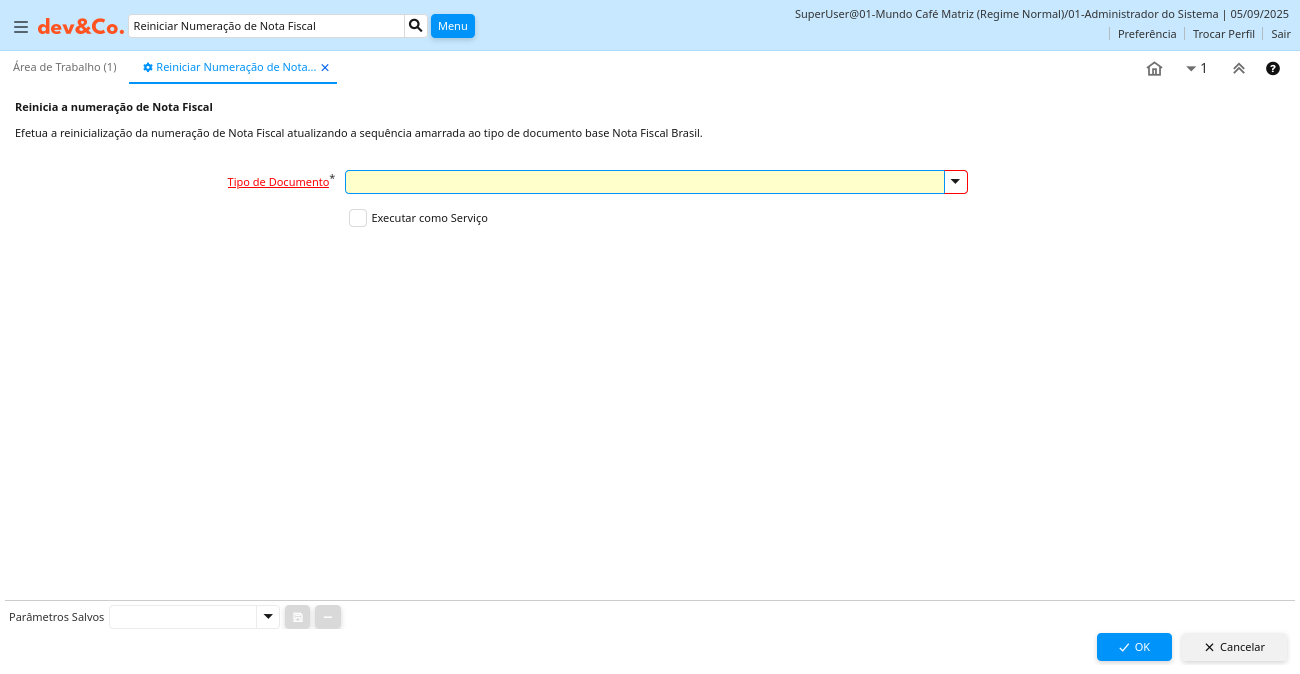This screenshot has width=1300, height=674.
Task: Open the hamburger main menu icon
Action: (21, 27)
